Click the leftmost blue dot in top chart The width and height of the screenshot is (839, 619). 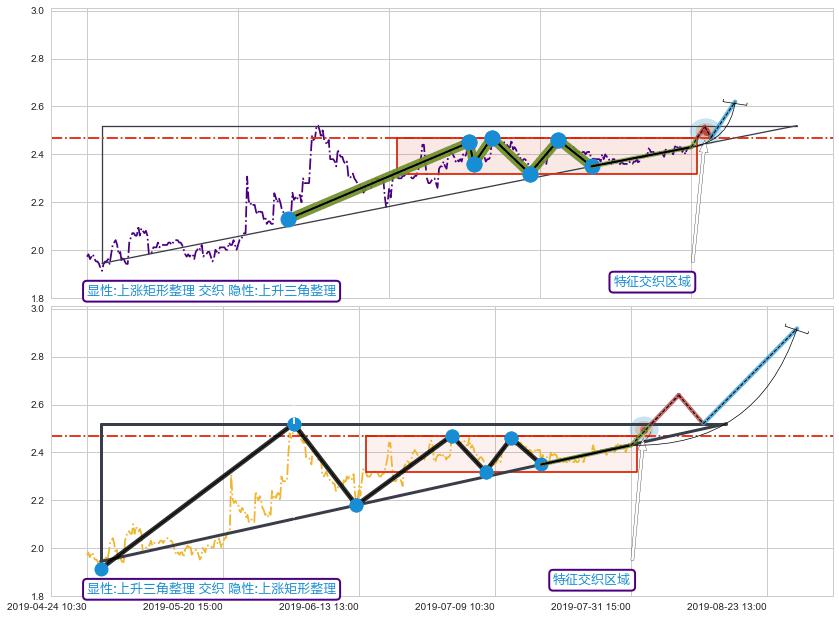[x=288, y=219]
